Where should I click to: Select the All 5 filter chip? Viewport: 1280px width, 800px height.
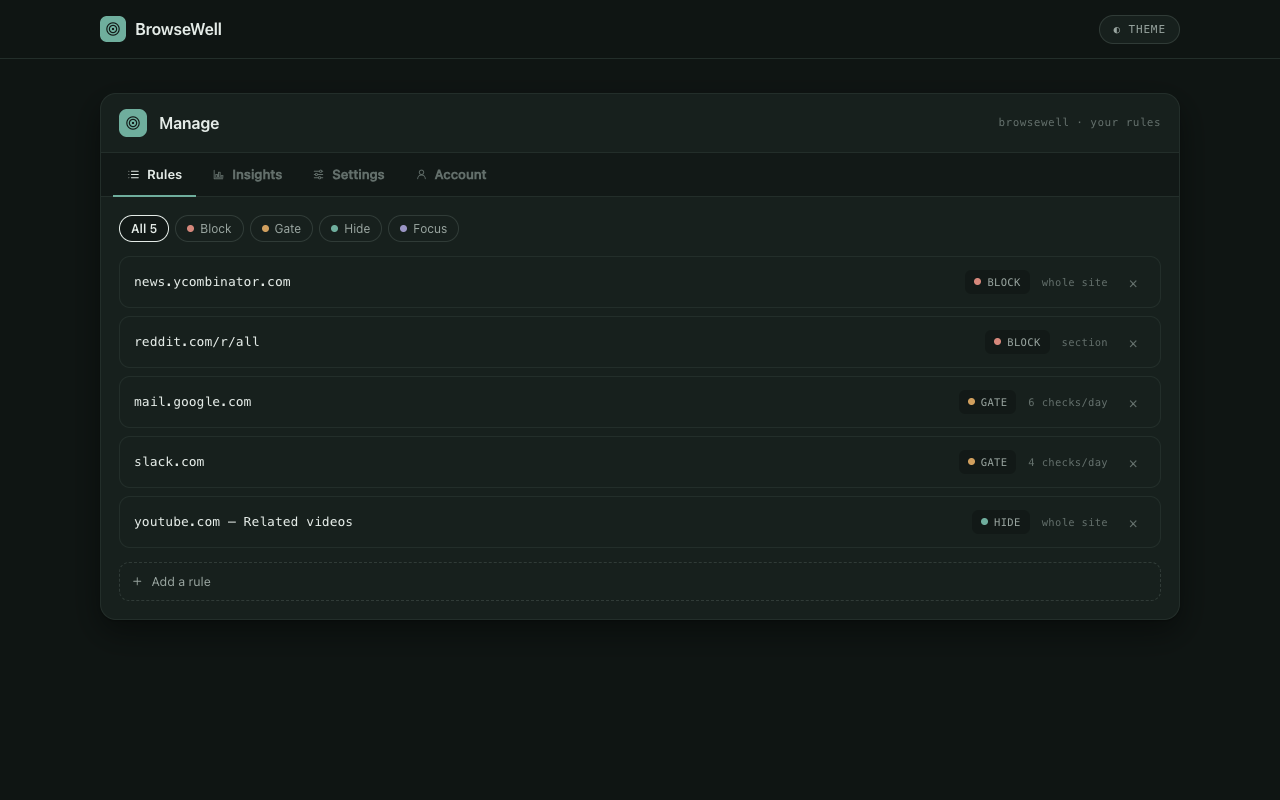tap(144, 229)
